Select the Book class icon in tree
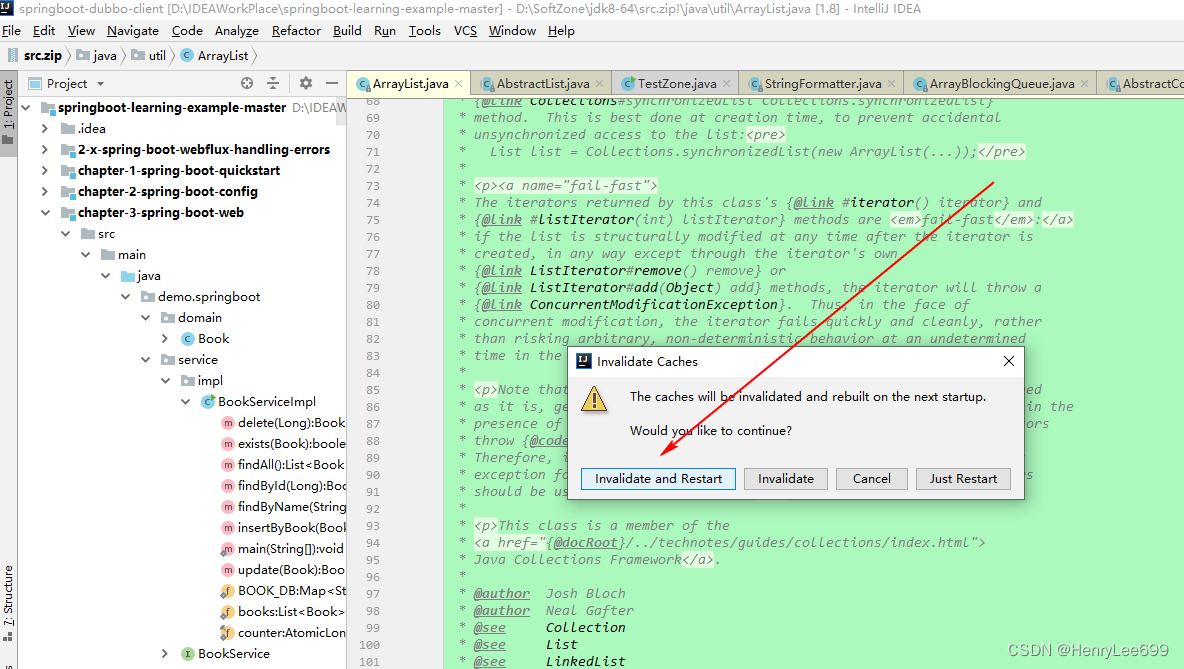 [188, 339]
